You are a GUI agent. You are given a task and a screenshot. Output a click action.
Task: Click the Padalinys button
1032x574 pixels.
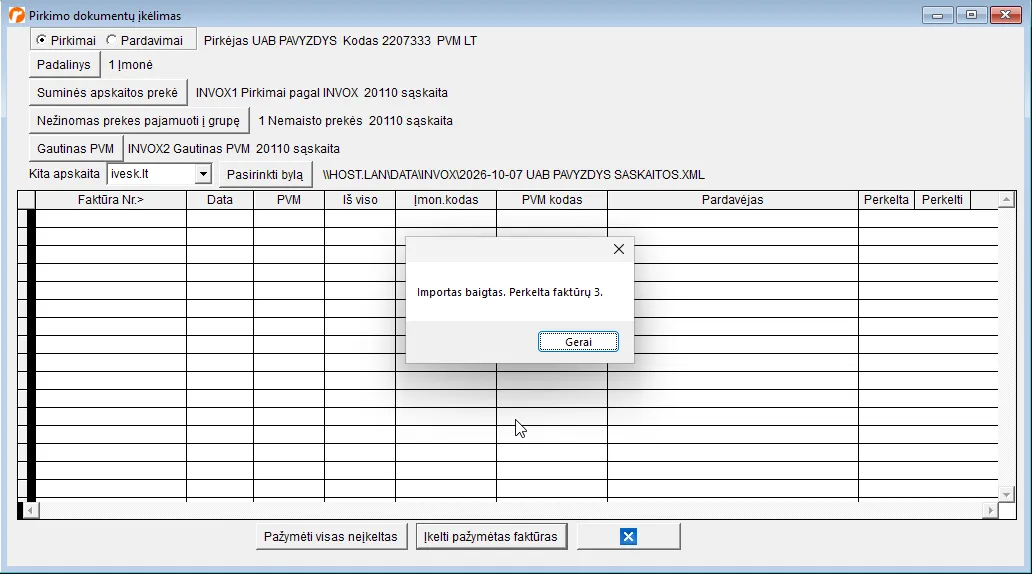(64, 65)
